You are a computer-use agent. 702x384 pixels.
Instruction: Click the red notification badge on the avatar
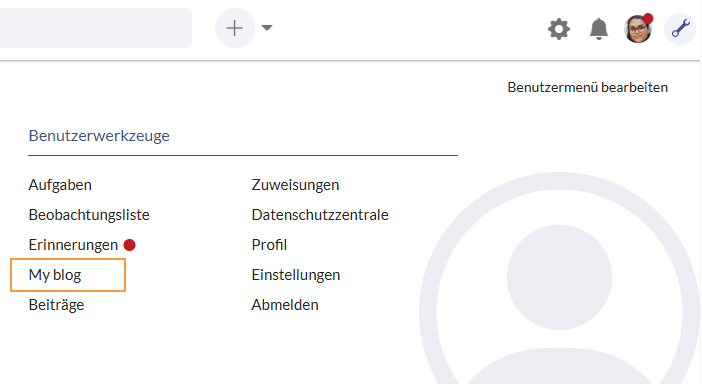click(x=648, y=19)
